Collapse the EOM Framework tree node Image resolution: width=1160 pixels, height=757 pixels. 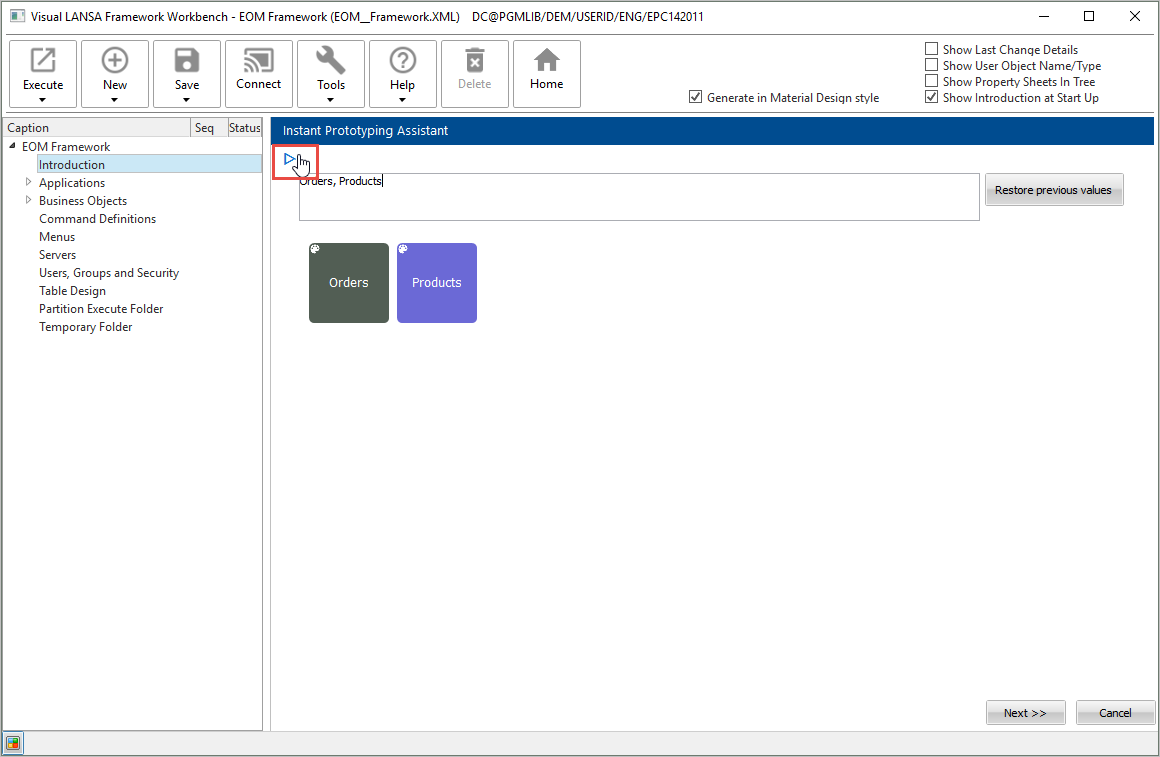pyautogui.click(x=12, y=147)
